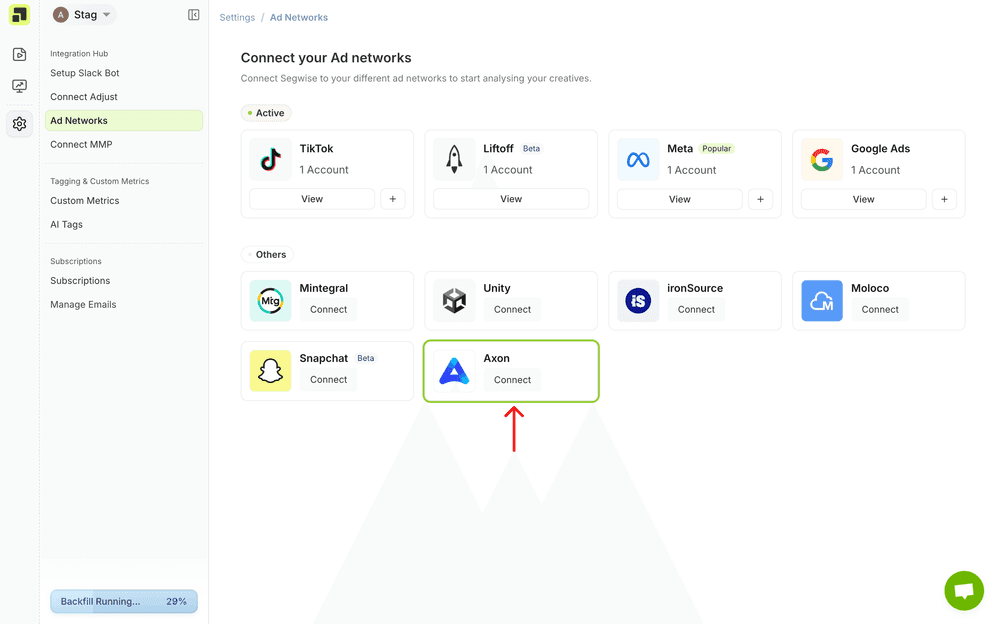This screenshot has width=1000, height=624.
Task: Open Connect MMP page
Action: (x=82, y=144)
